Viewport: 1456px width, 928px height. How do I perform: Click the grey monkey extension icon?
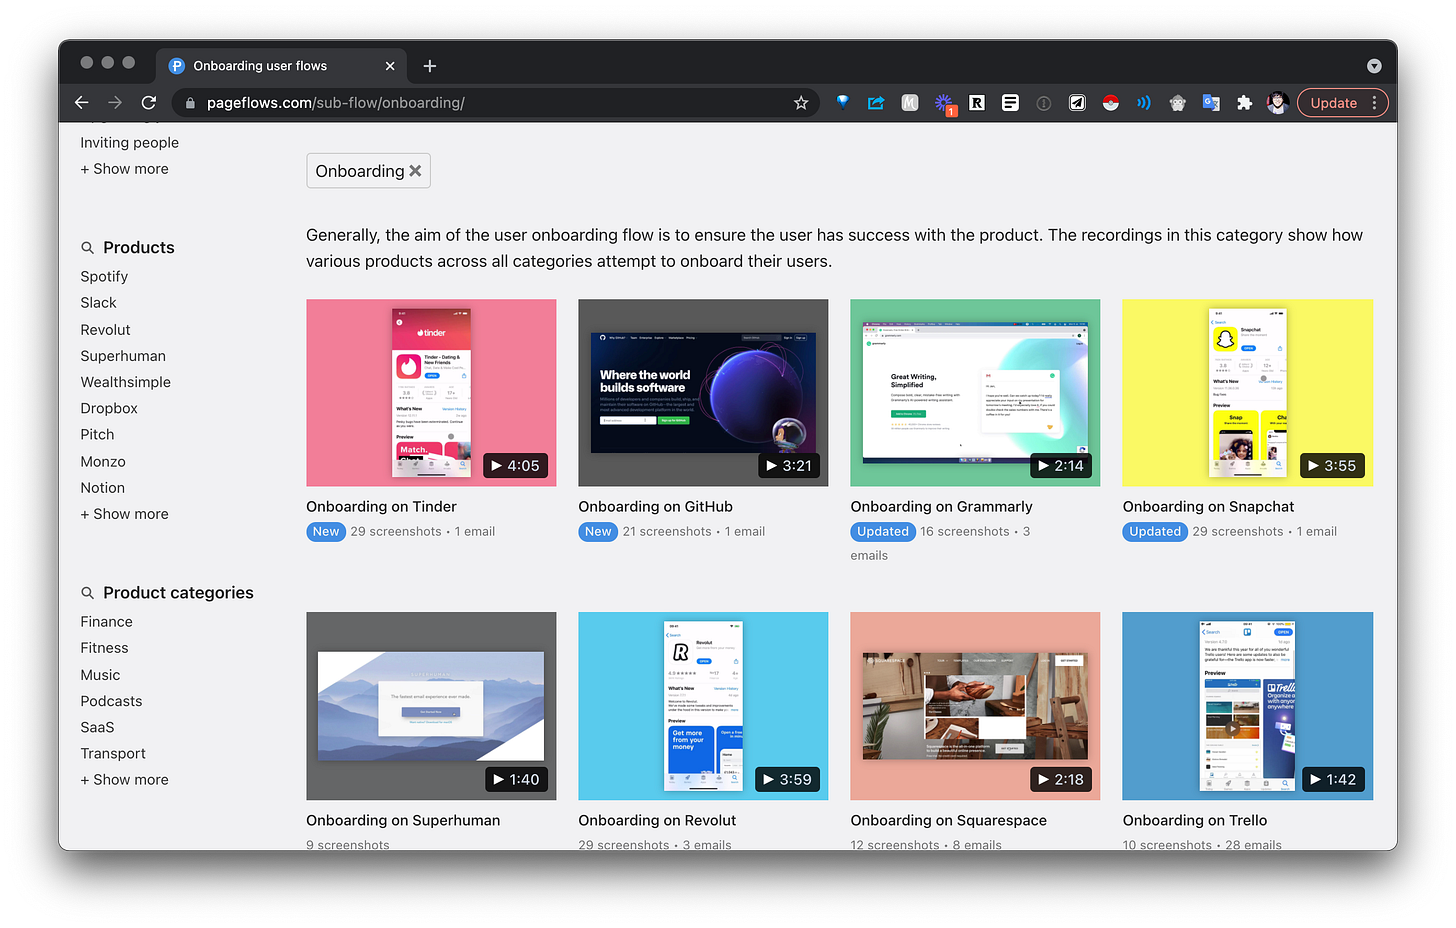(x=1178, y=102)
